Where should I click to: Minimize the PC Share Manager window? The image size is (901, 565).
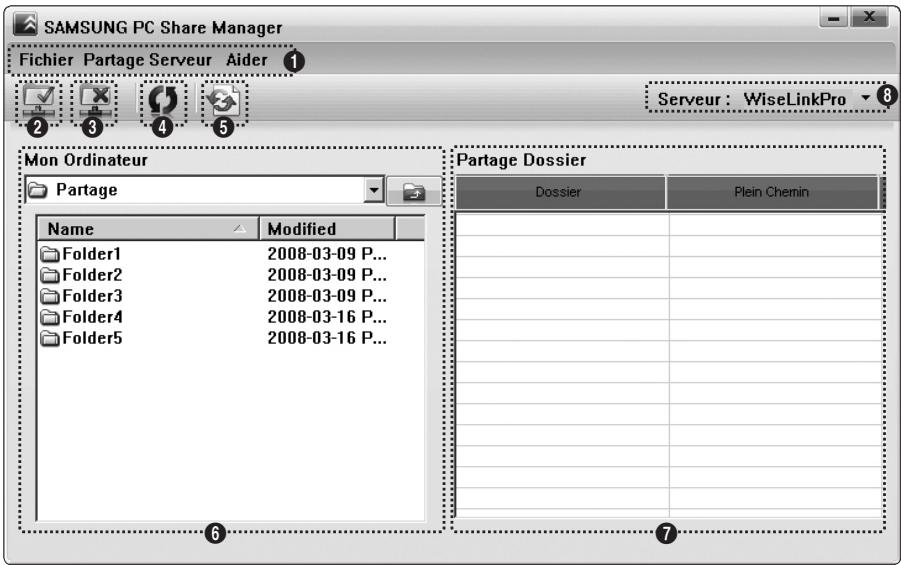(x=834, y=18)
